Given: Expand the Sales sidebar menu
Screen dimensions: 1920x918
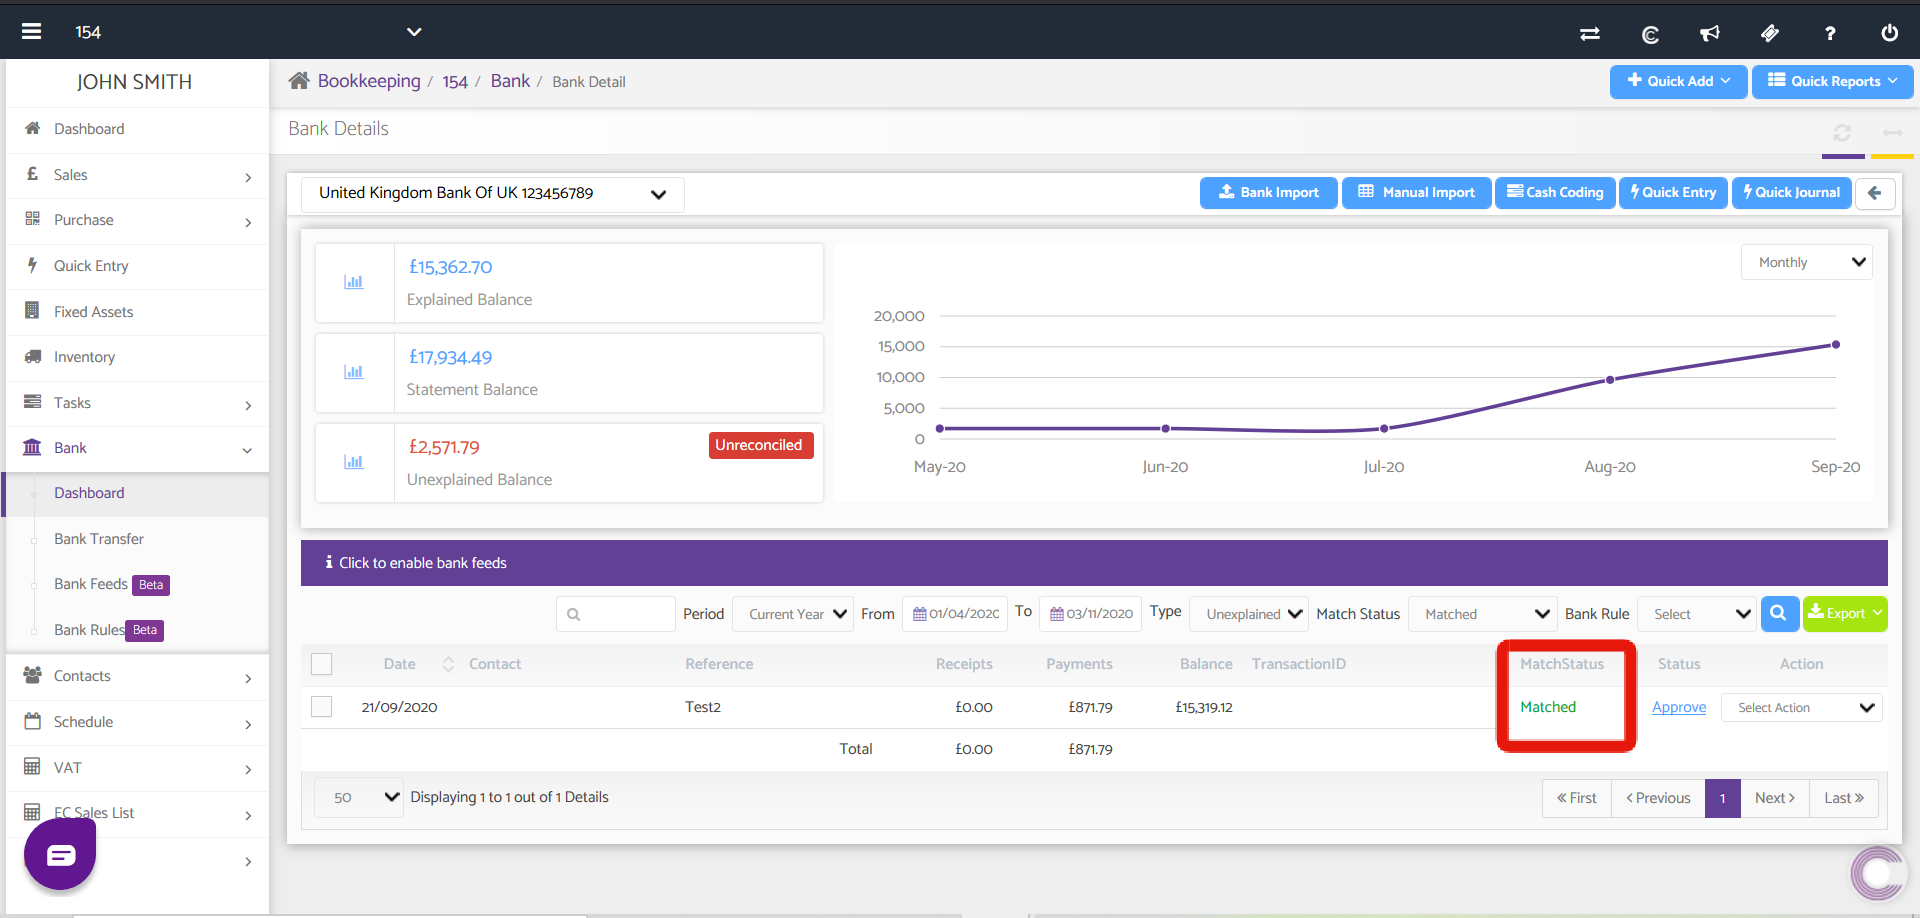Looking at the screenshot, I should (137, 175).
